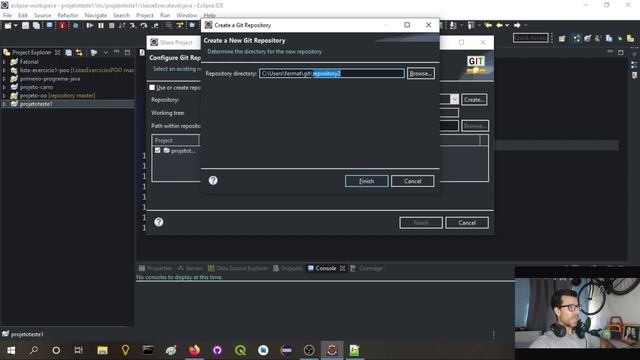
Task: Switch to the Data Source Explorer tab
Action: click(238, 268)
